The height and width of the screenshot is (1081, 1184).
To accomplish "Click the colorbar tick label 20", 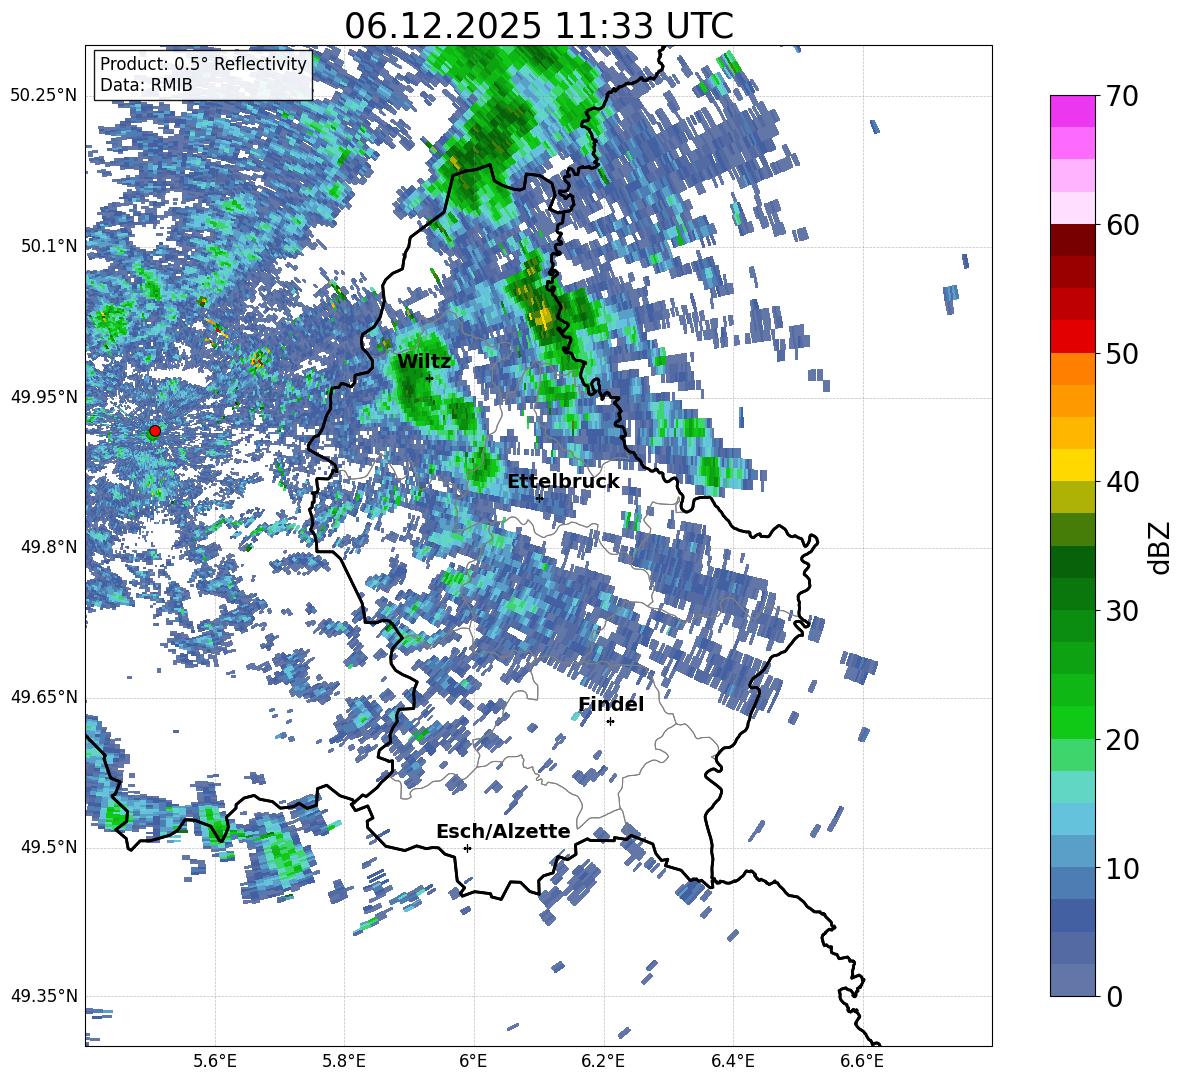I will click(x=1122, y=740).
